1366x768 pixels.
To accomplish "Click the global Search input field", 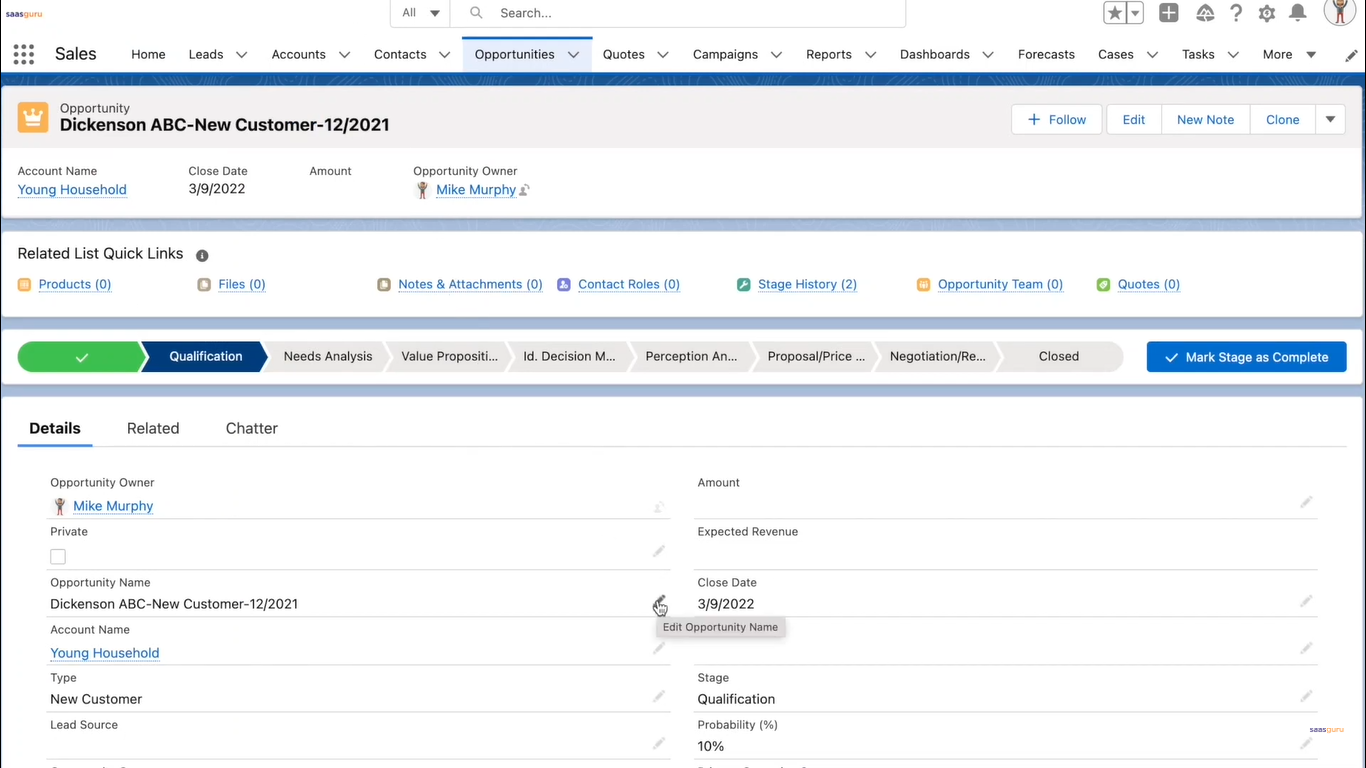I will pyautogui.click(x=678, y=13).
